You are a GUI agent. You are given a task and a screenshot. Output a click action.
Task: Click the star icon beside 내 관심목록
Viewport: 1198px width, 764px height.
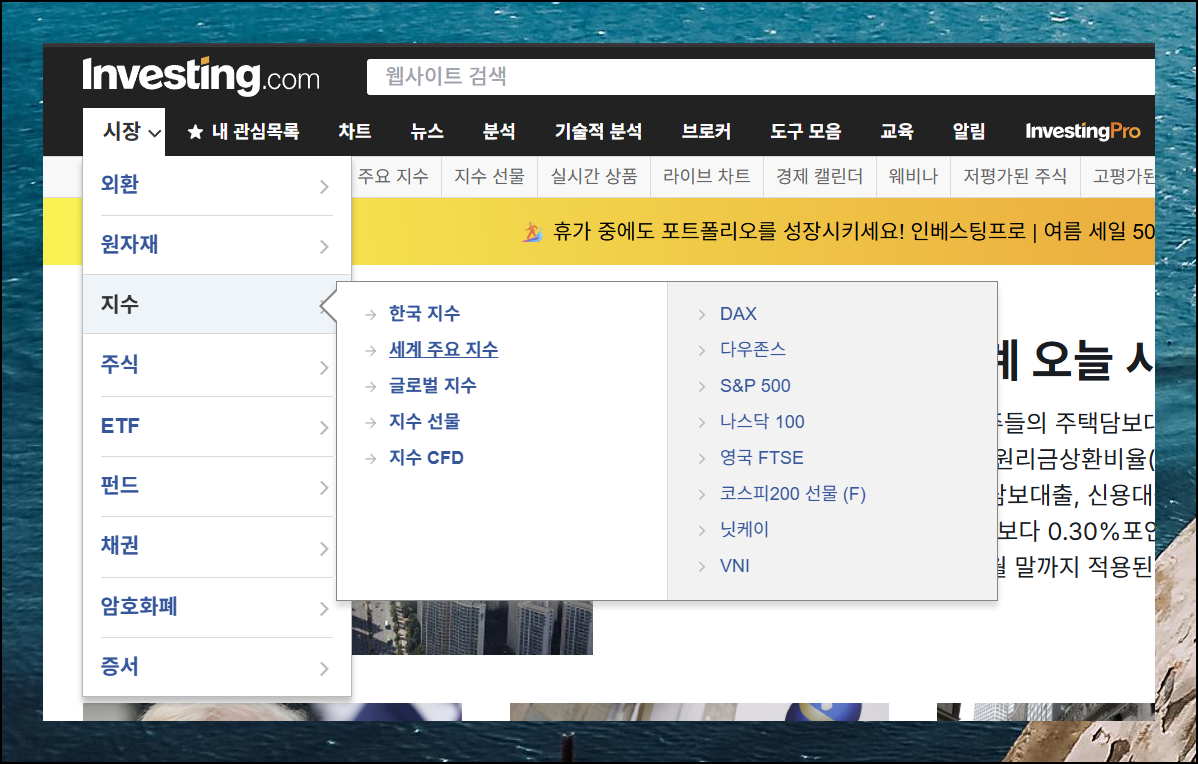195,132
